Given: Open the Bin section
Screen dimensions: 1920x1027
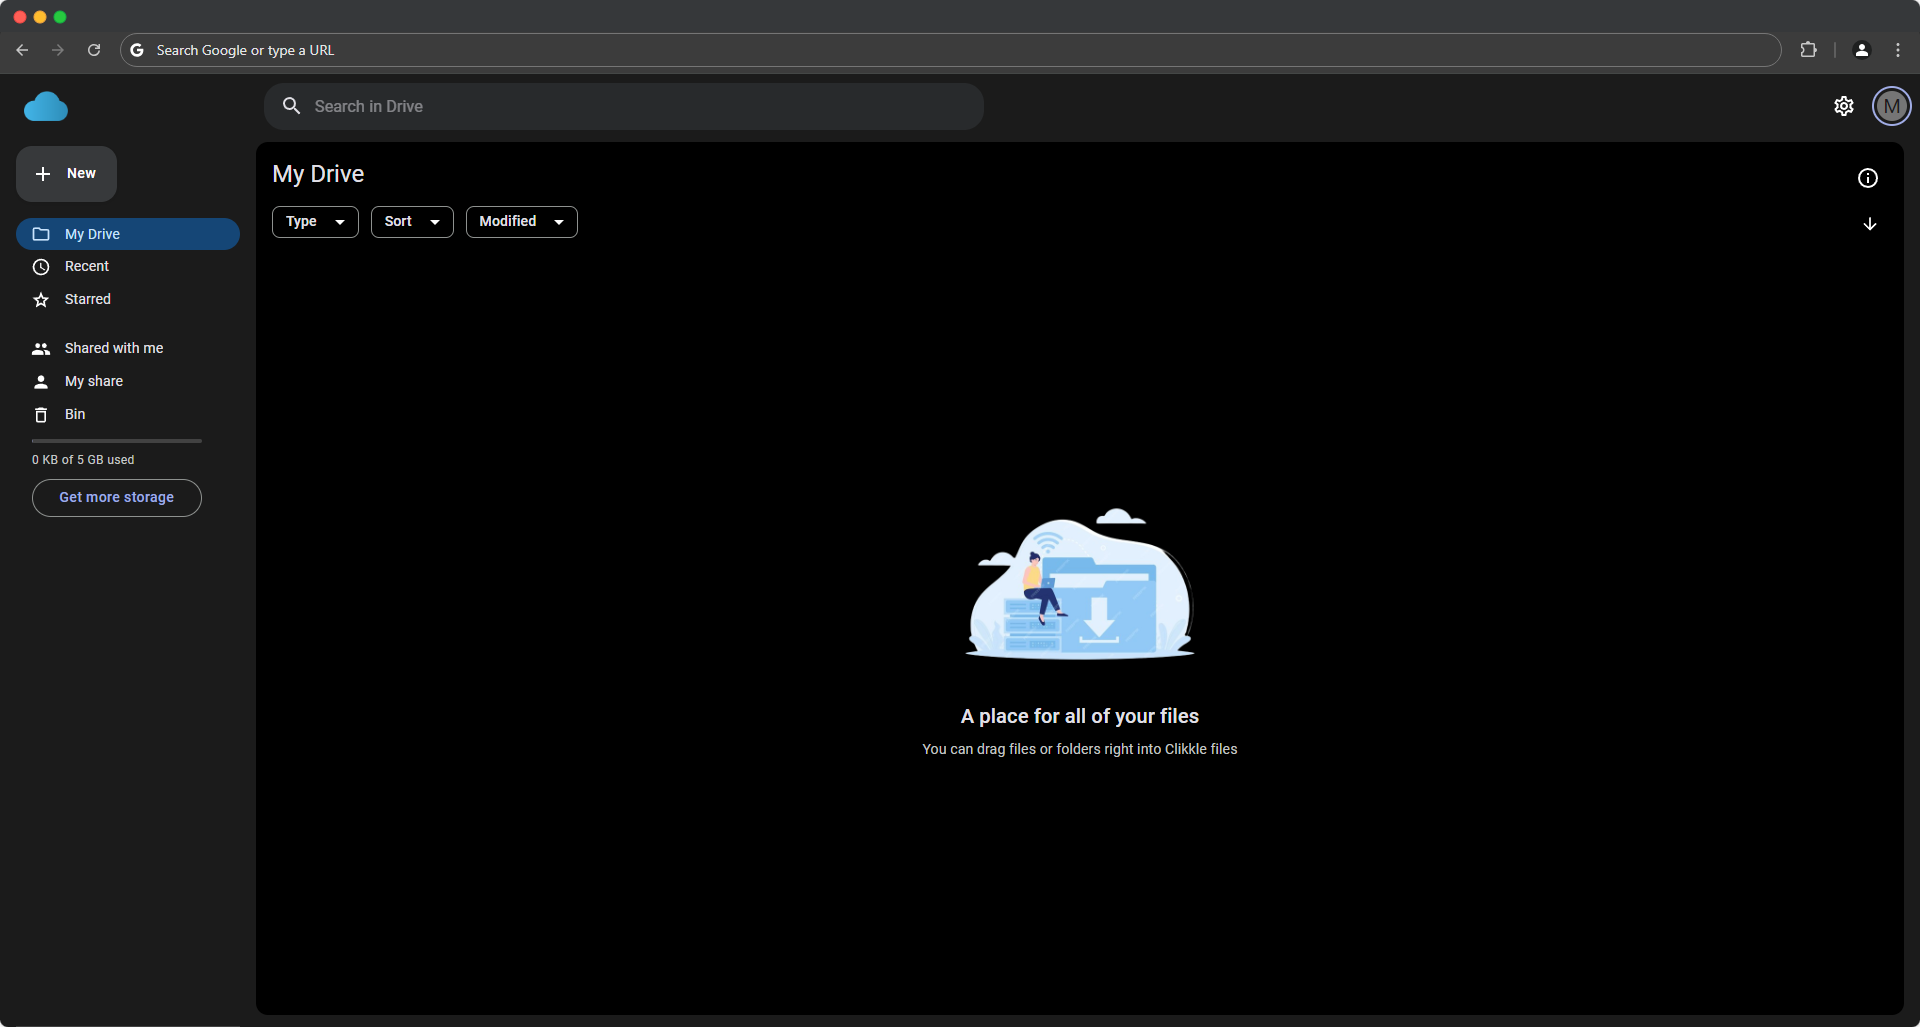Looking at the screenshot, I should coord(128,415).
